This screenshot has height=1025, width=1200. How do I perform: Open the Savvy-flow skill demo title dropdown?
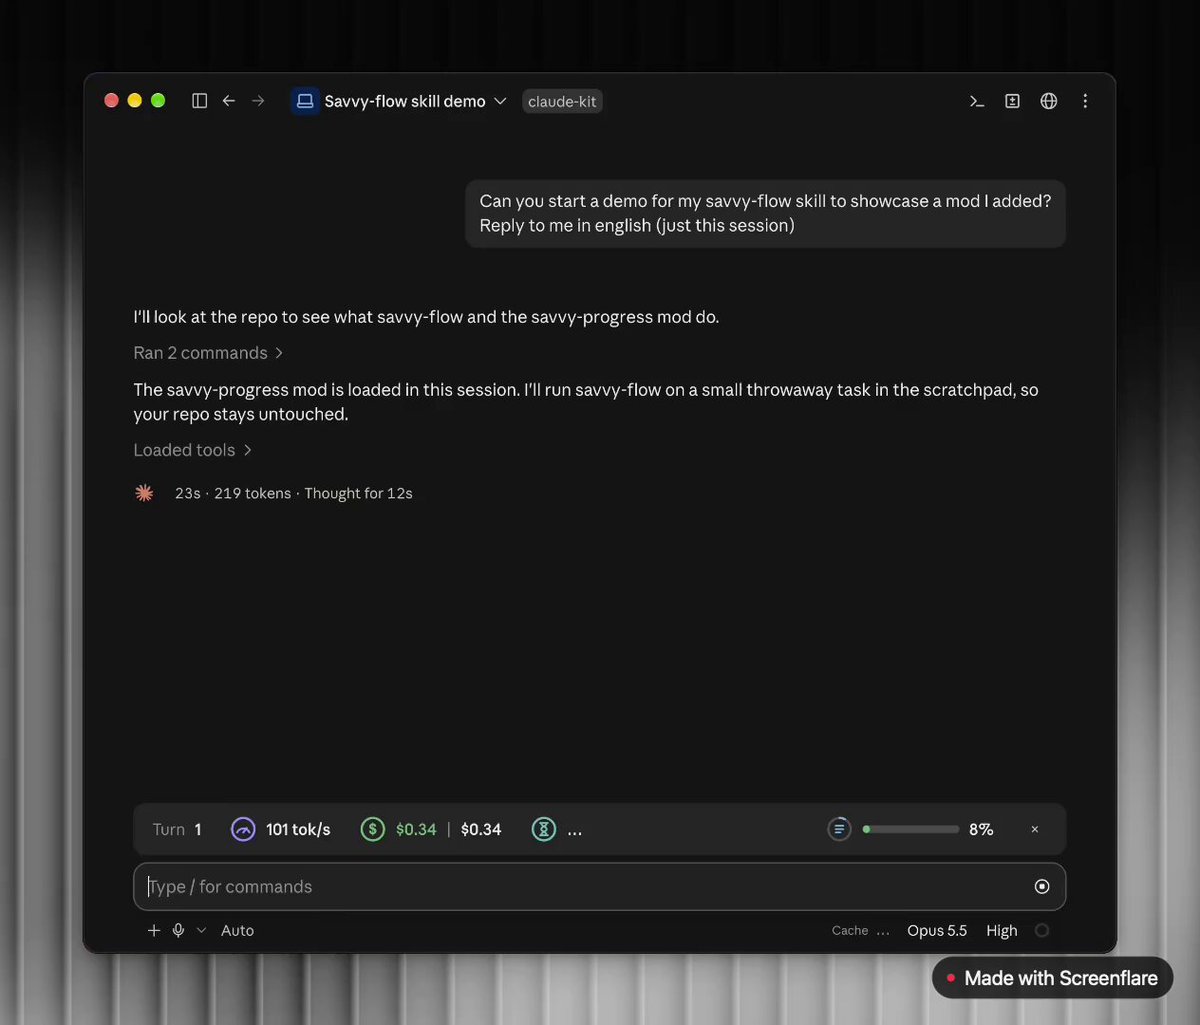tap(414, 101)
